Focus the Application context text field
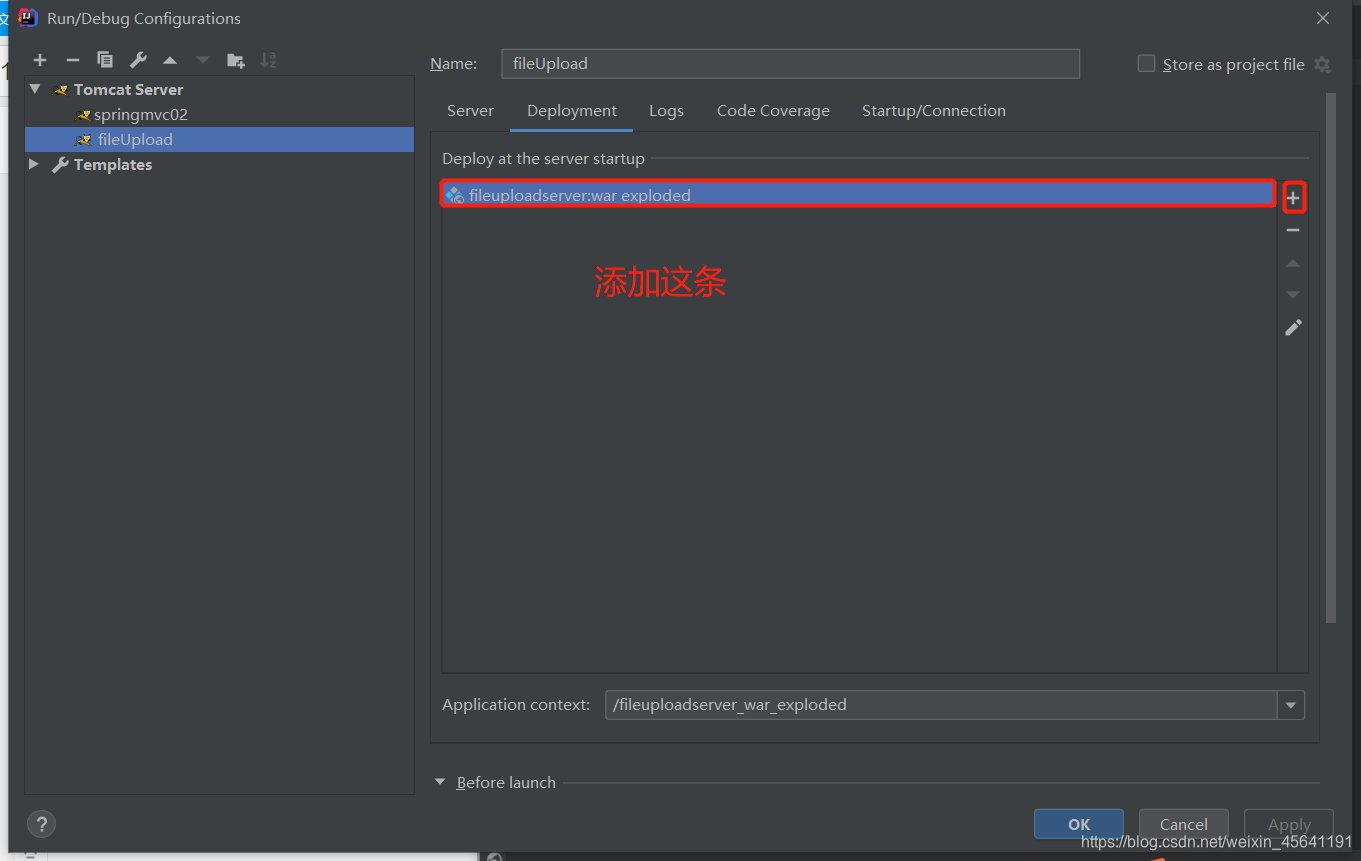 click(x=941, y=705)
